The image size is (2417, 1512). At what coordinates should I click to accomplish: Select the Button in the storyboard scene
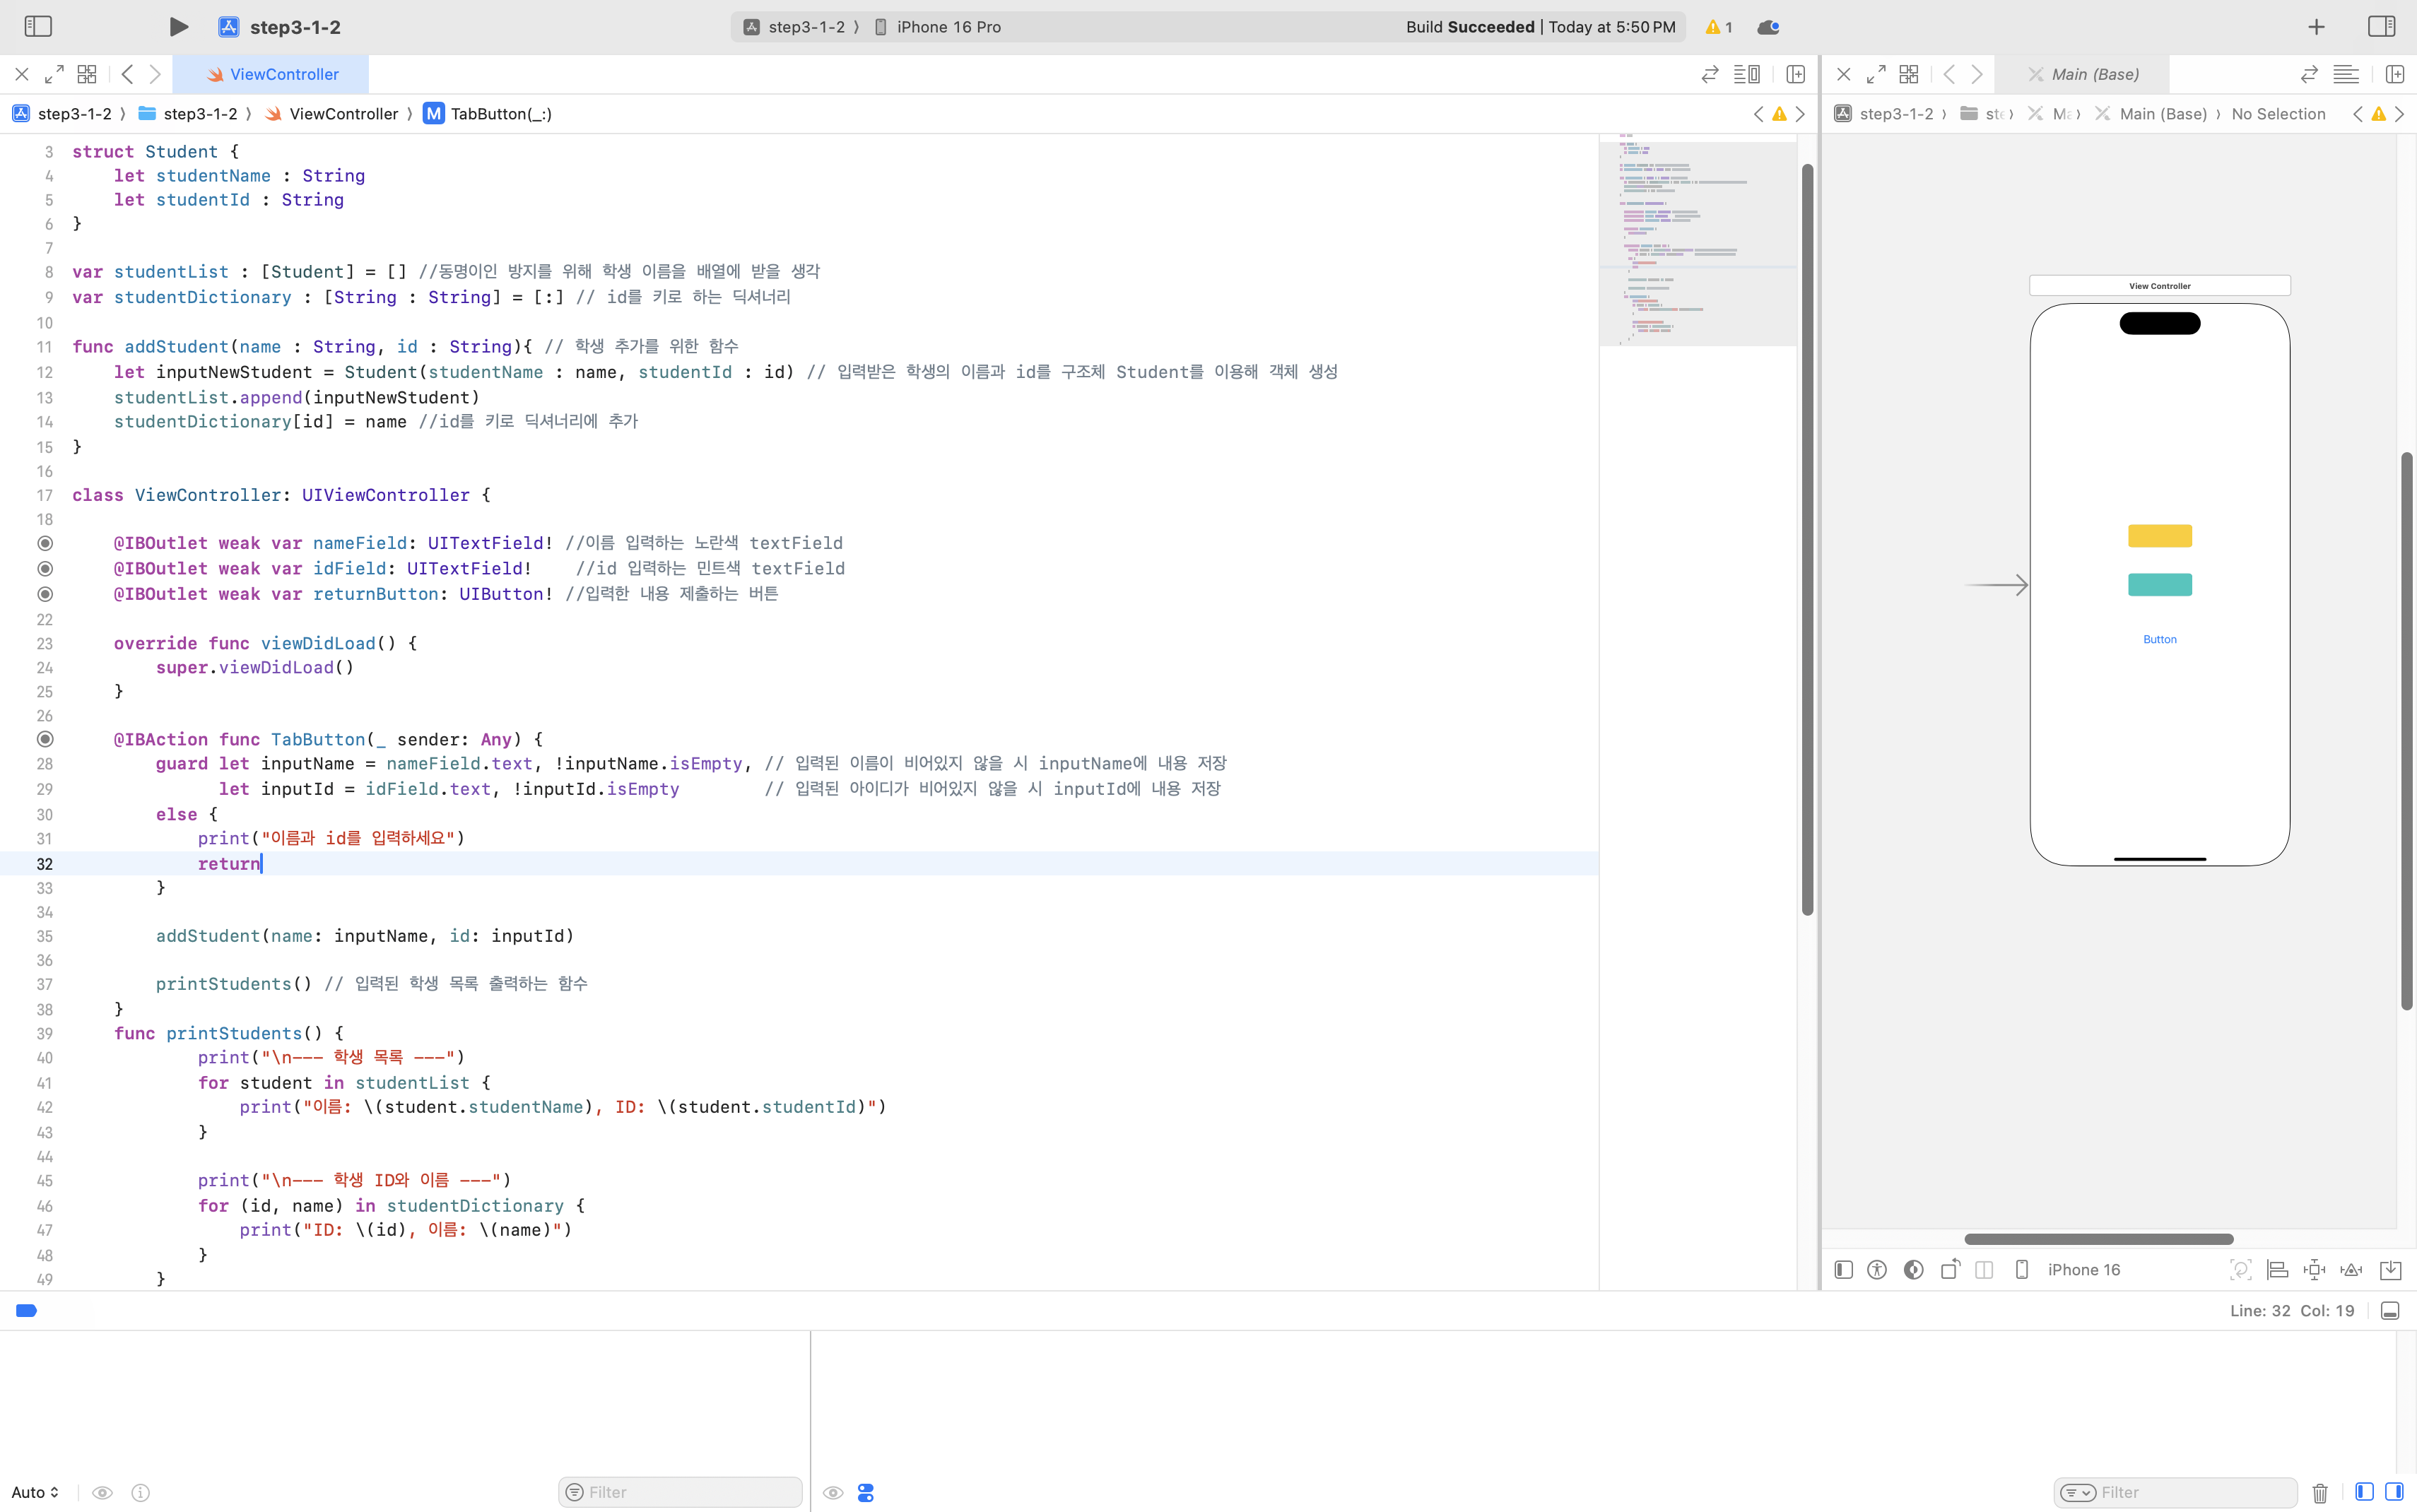(x=2159, y=639)
